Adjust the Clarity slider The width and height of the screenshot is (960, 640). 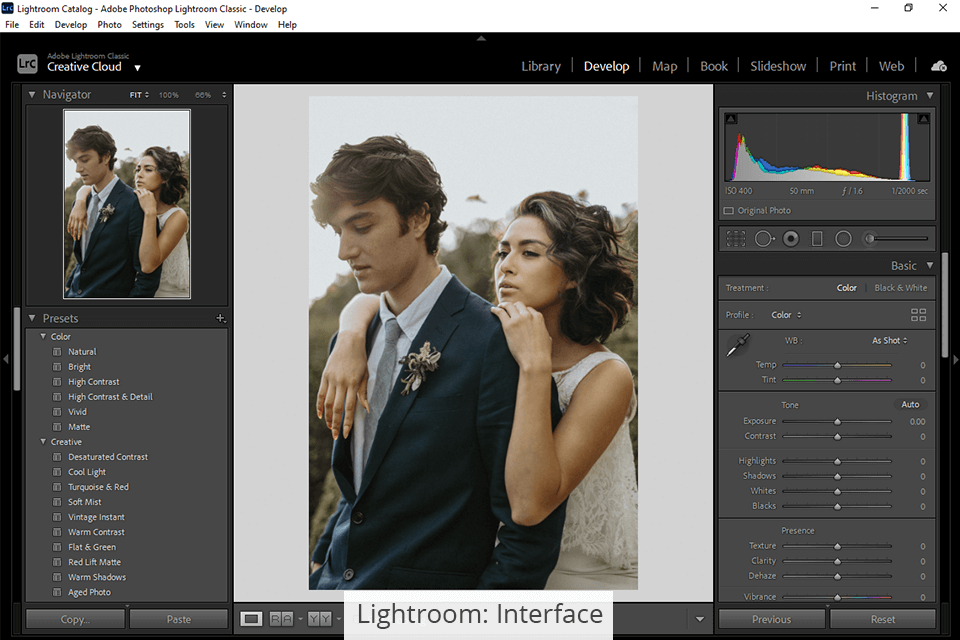pos(837,561)
